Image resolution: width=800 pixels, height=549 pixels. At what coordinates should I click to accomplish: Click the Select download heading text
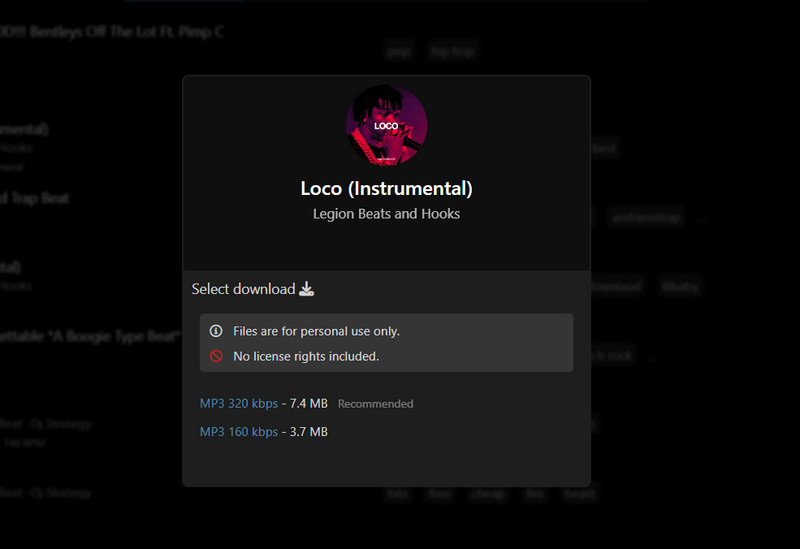243,289
